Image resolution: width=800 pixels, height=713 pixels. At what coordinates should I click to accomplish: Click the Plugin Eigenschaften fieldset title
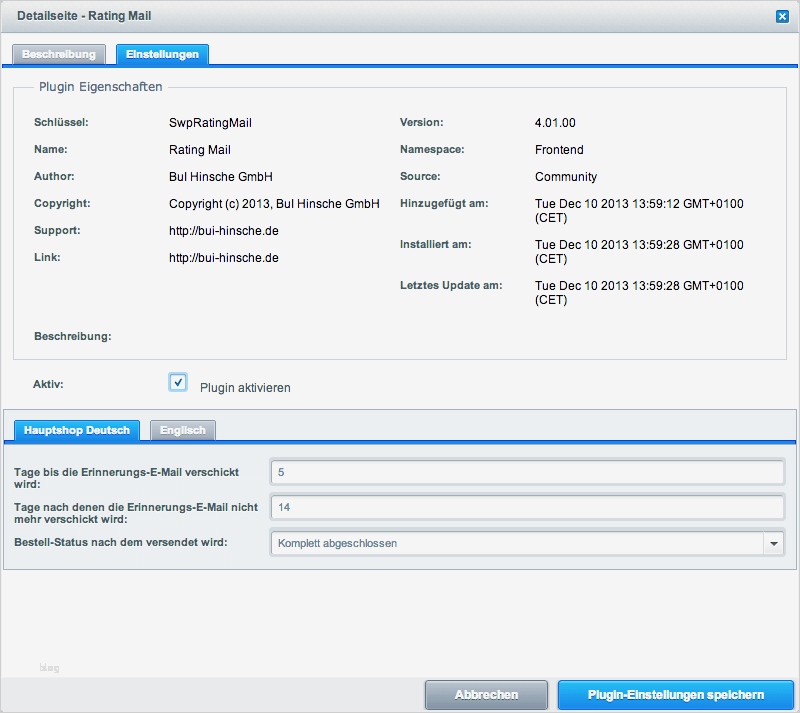click(x=101, y=87)
